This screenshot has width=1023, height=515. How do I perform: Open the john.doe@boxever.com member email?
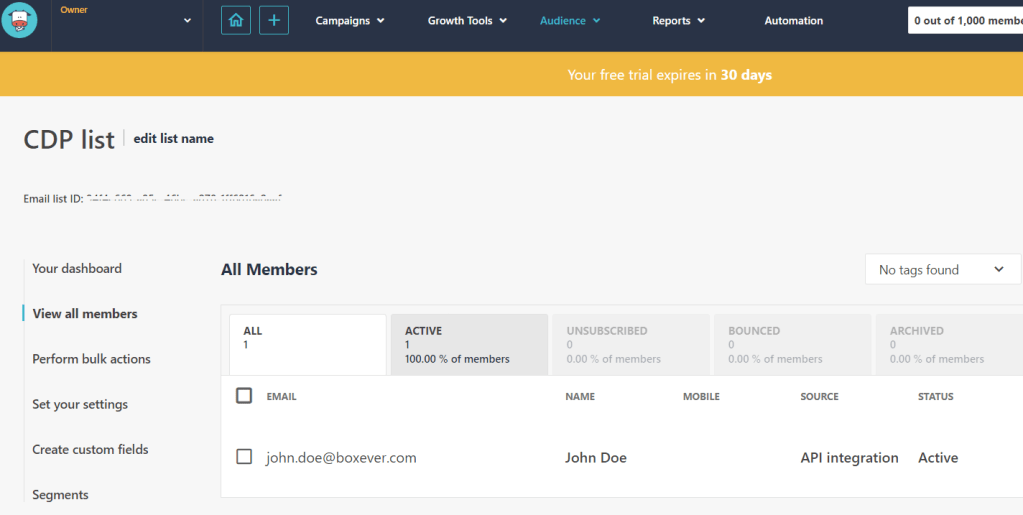341,458
